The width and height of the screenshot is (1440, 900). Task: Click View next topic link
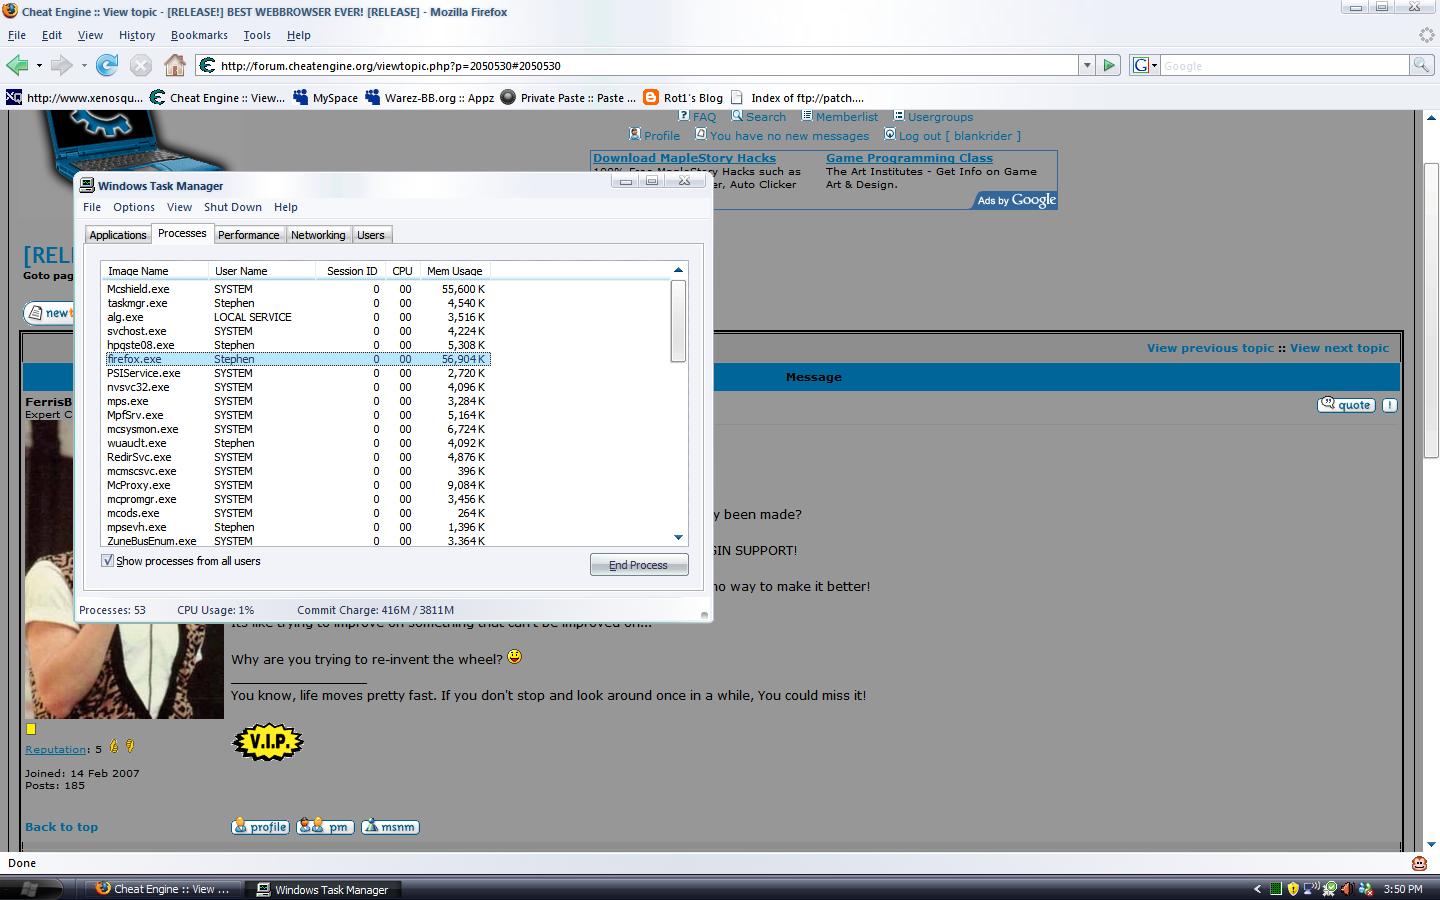1339,348
